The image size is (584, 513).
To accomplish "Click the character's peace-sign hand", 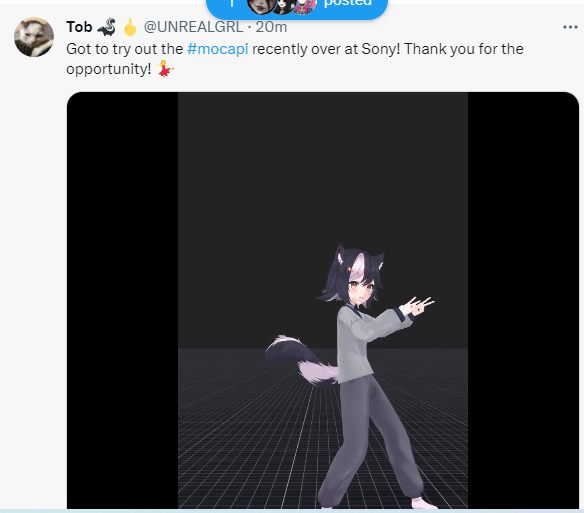I will (417, 306).
